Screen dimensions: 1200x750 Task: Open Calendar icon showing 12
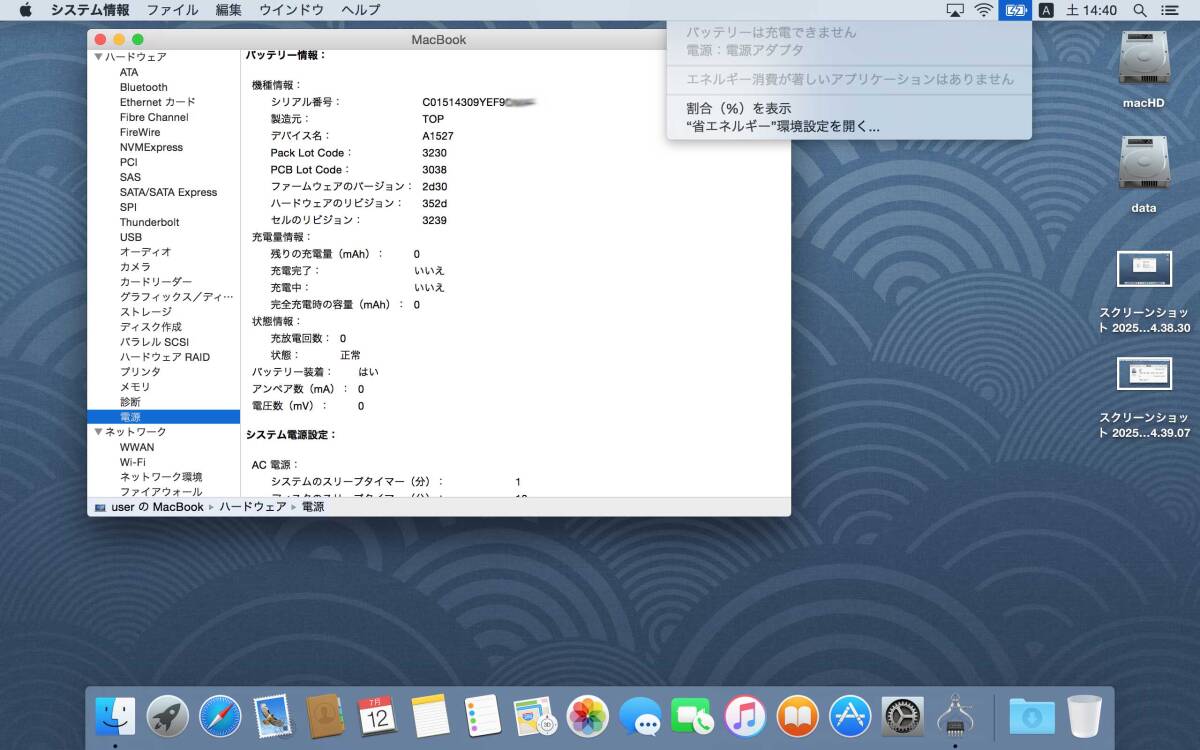pos(377,716)
